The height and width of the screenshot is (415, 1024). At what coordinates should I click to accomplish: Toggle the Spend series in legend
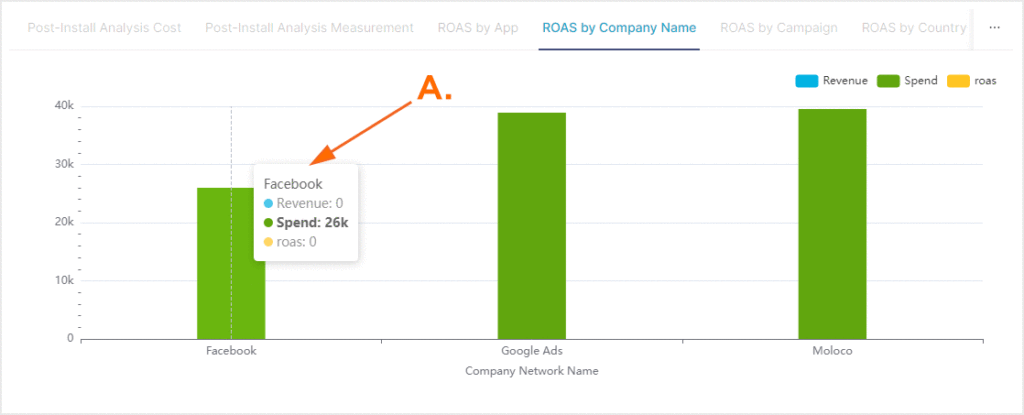click(x=907, y=81)
